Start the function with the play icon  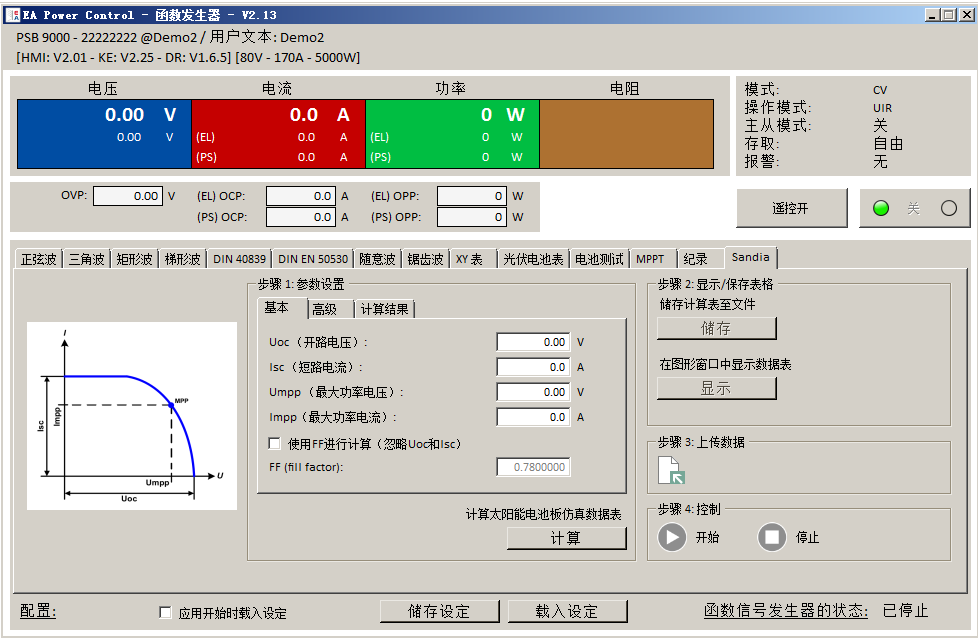(672, 537)
